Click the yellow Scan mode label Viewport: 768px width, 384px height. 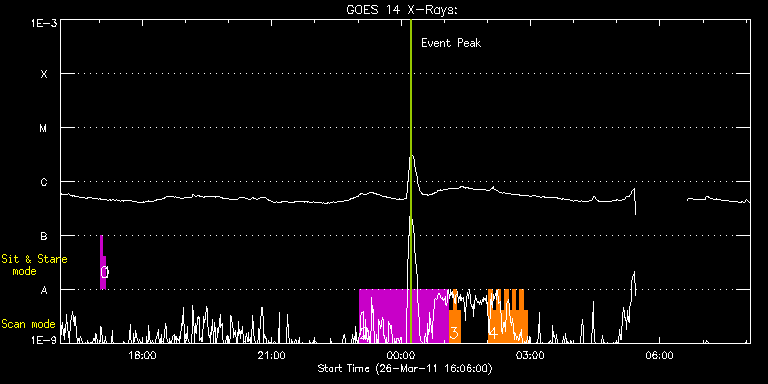pos(28,324)
